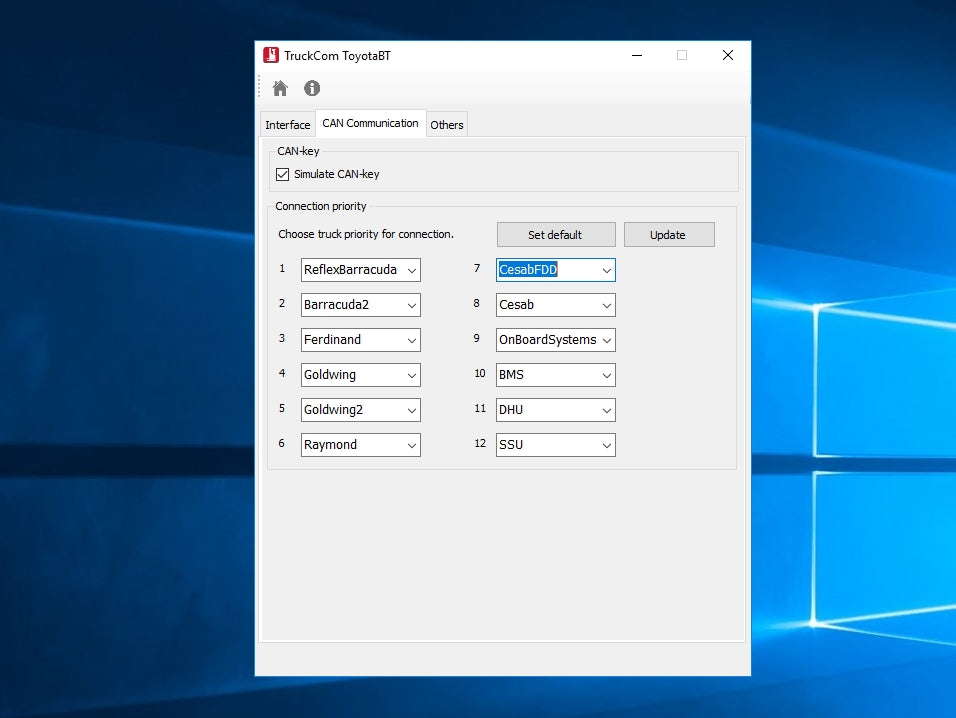Click the TruckCom app logo icon

click(x=271, y=56)
